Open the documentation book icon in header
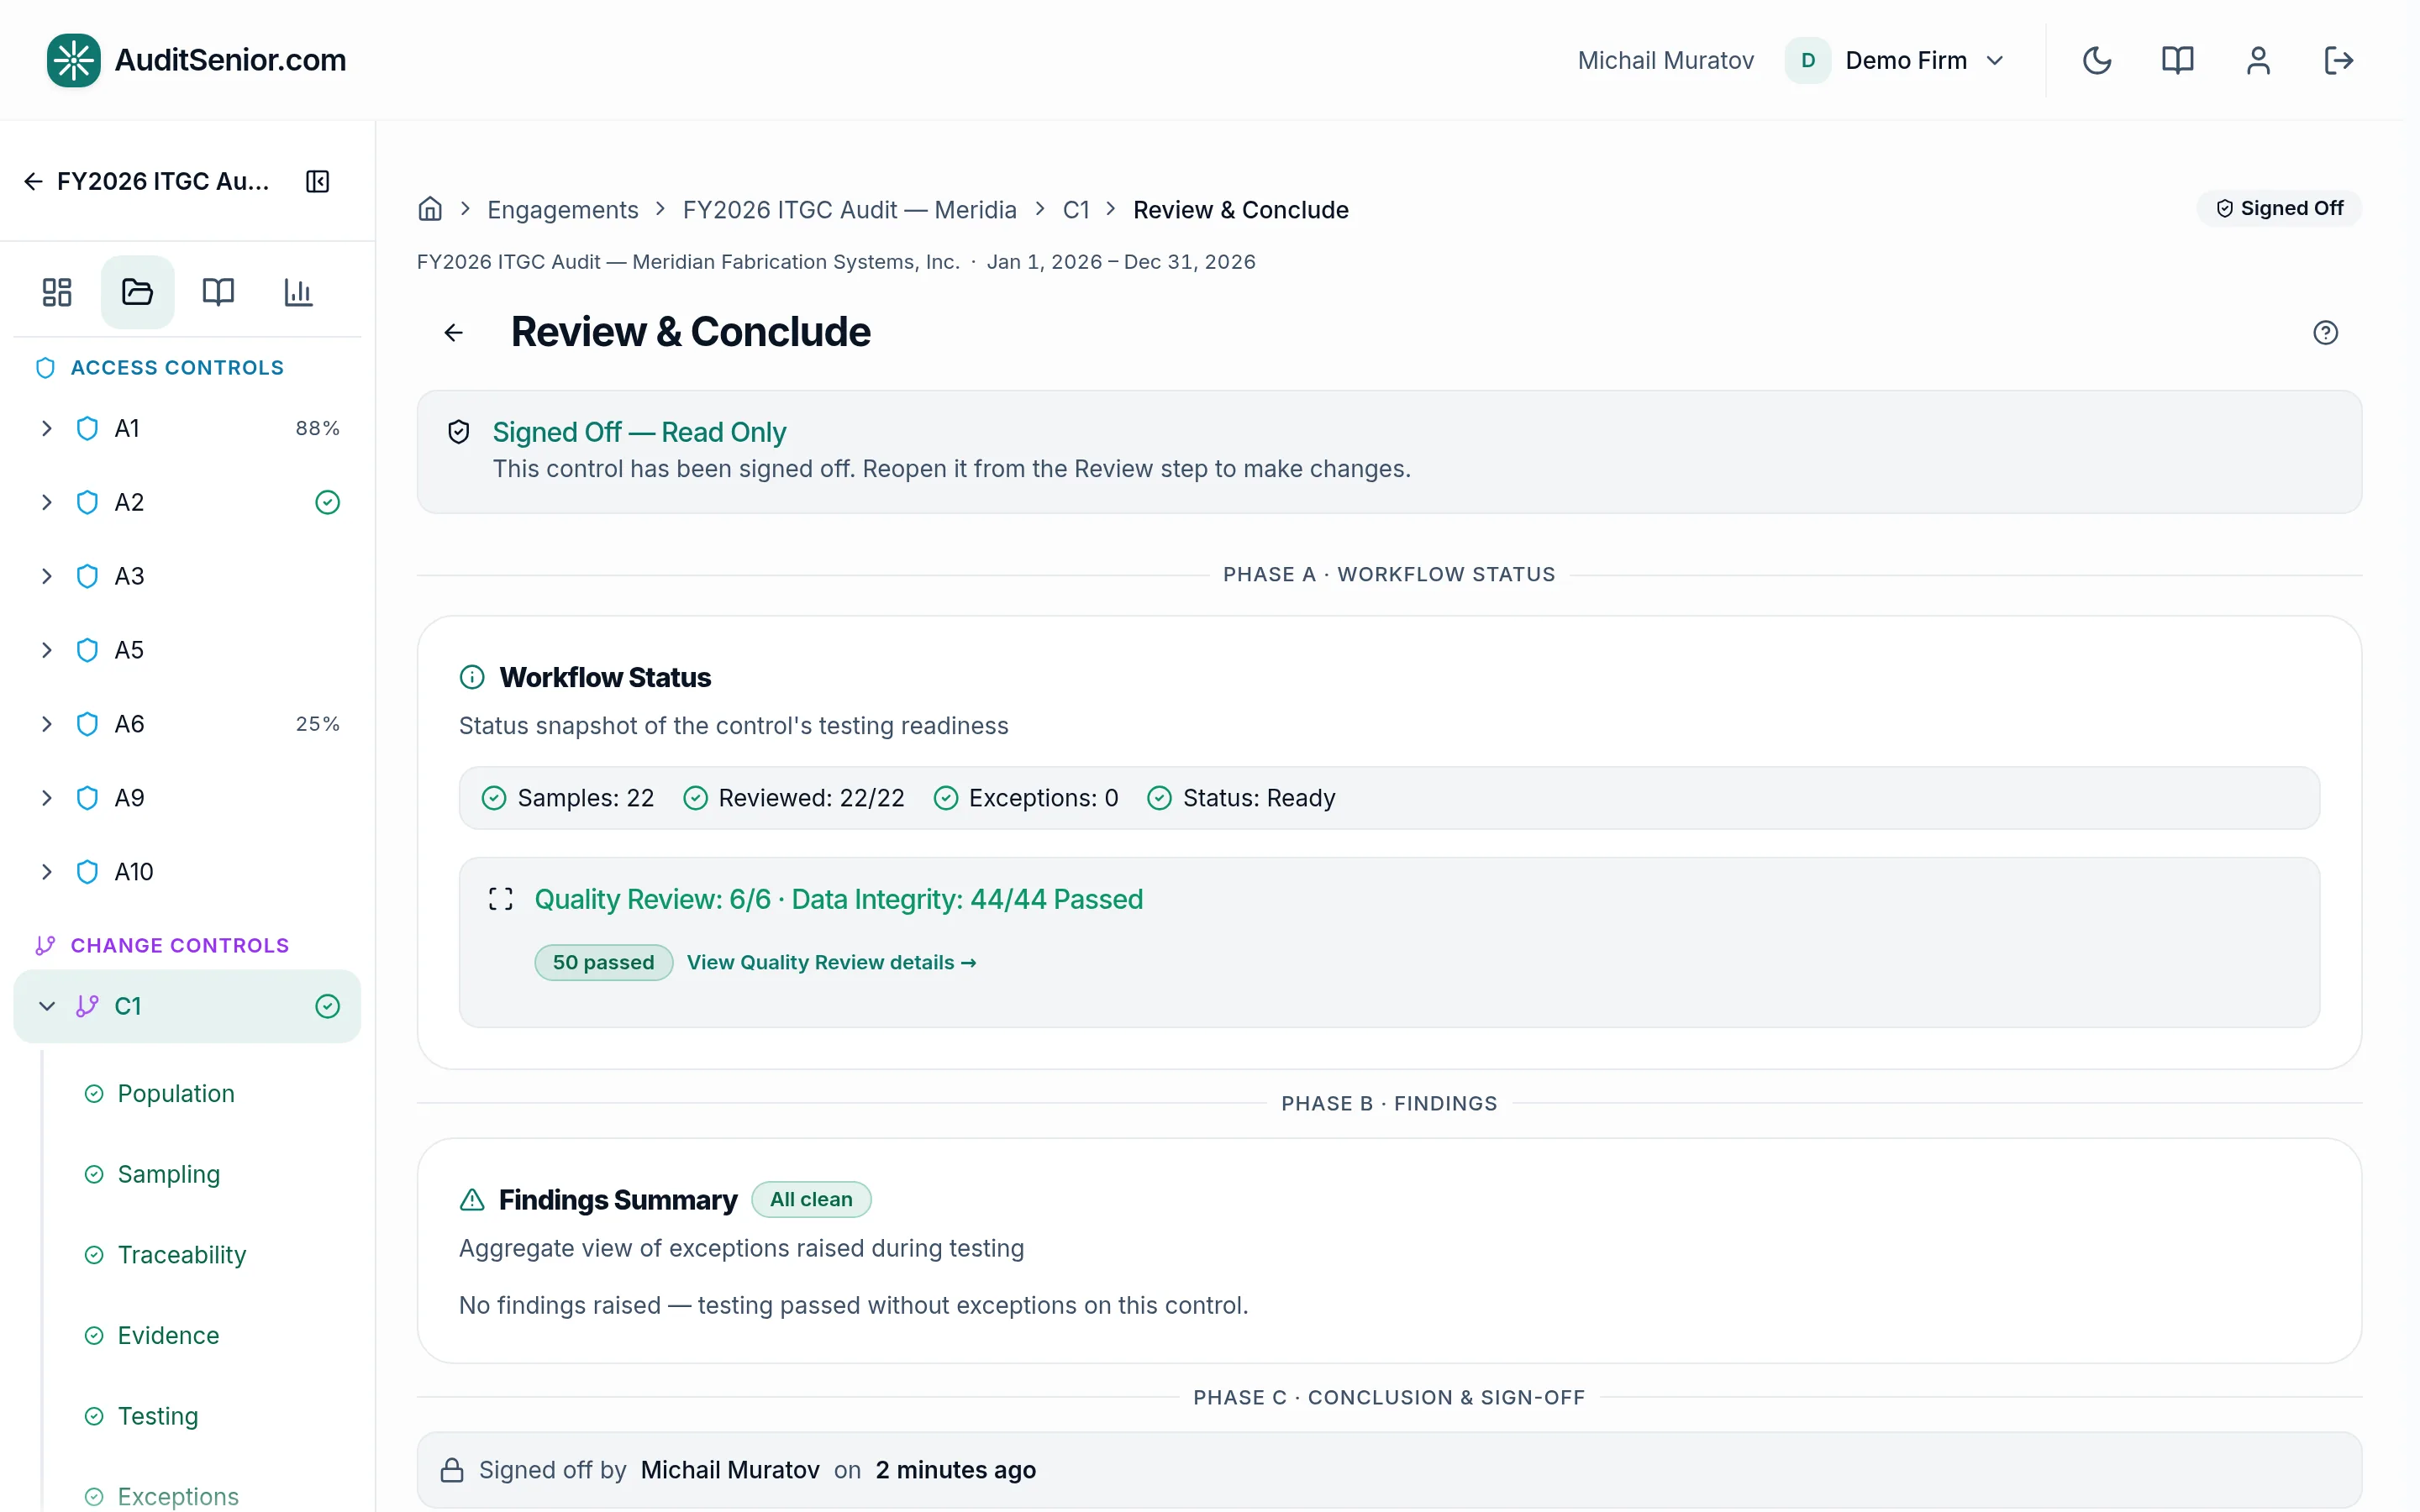Viewport: 2420px width, 1512px height. (2177, 60)
